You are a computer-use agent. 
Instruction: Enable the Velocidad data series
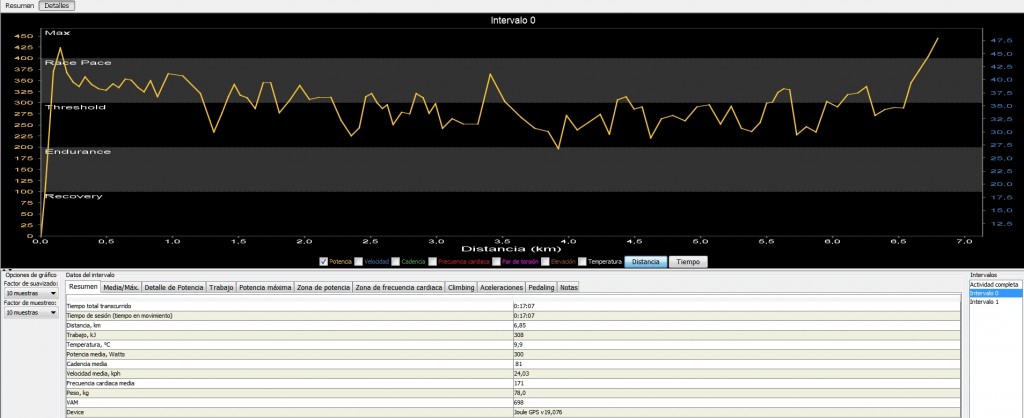[355, 261]
